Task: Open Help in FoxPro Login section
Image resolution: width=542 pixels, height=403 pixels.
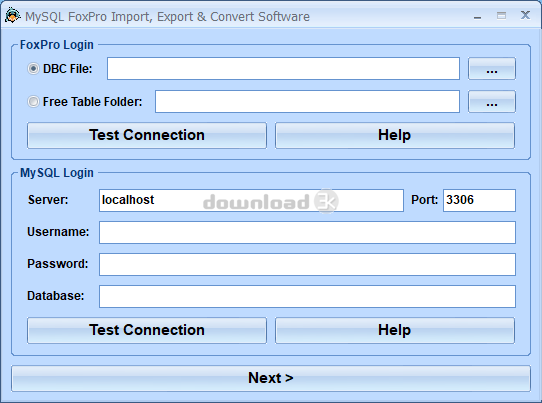Action: (395, 135)
